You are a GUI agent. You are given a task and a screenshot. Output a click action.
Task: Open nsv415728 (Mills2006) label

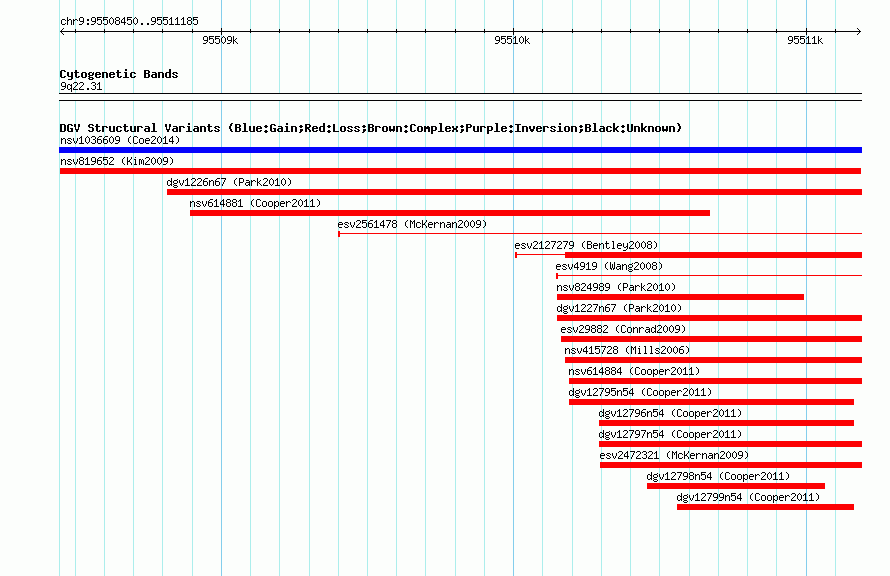point(627,350)
